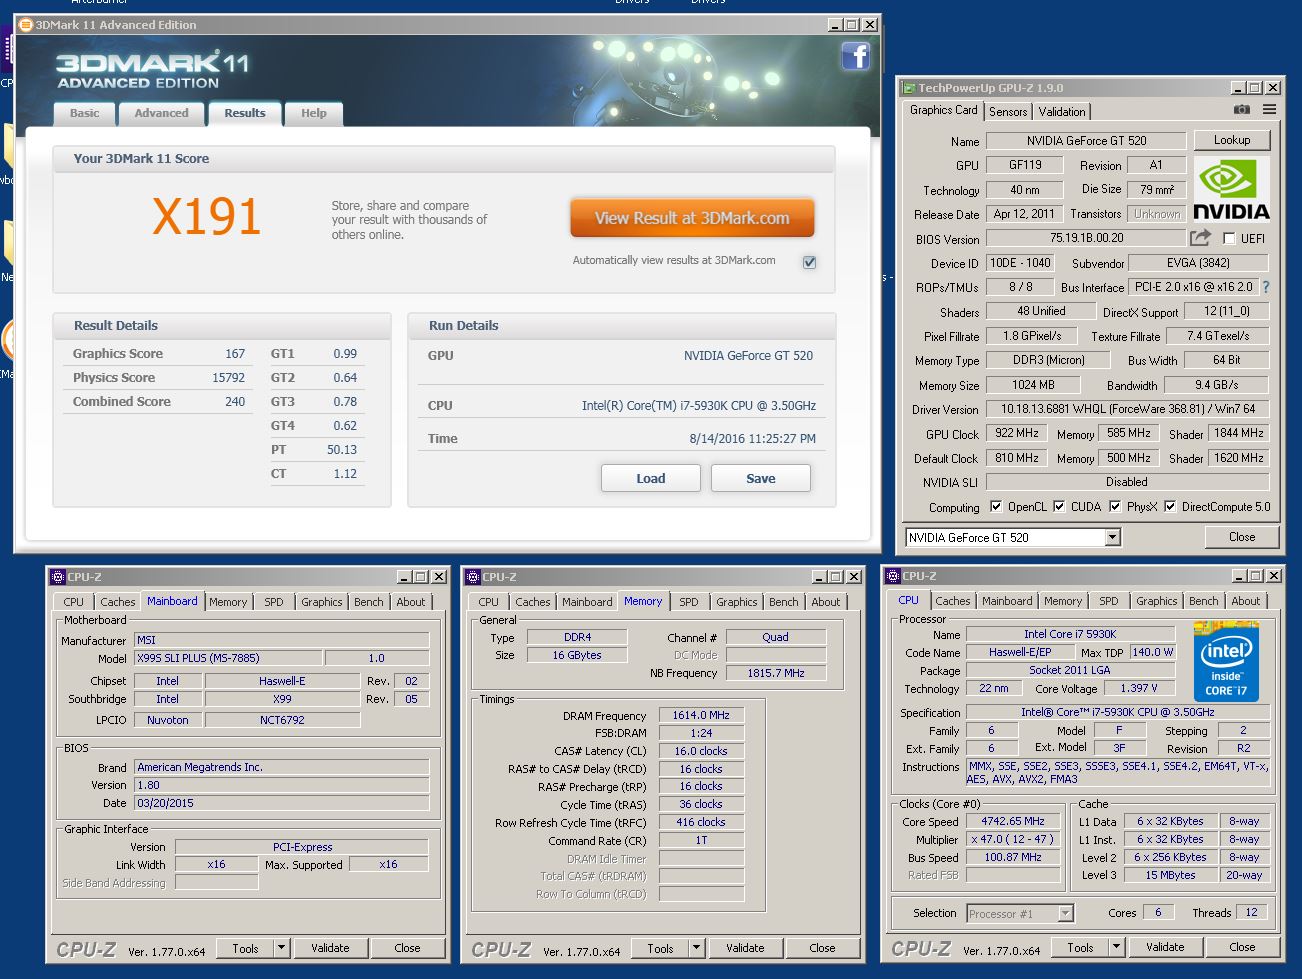Open Graphics tab in CPU CPU-Z window
Image resolution: width=1302 pixels, height=979 pixels.
click(x=1157, y=601)
